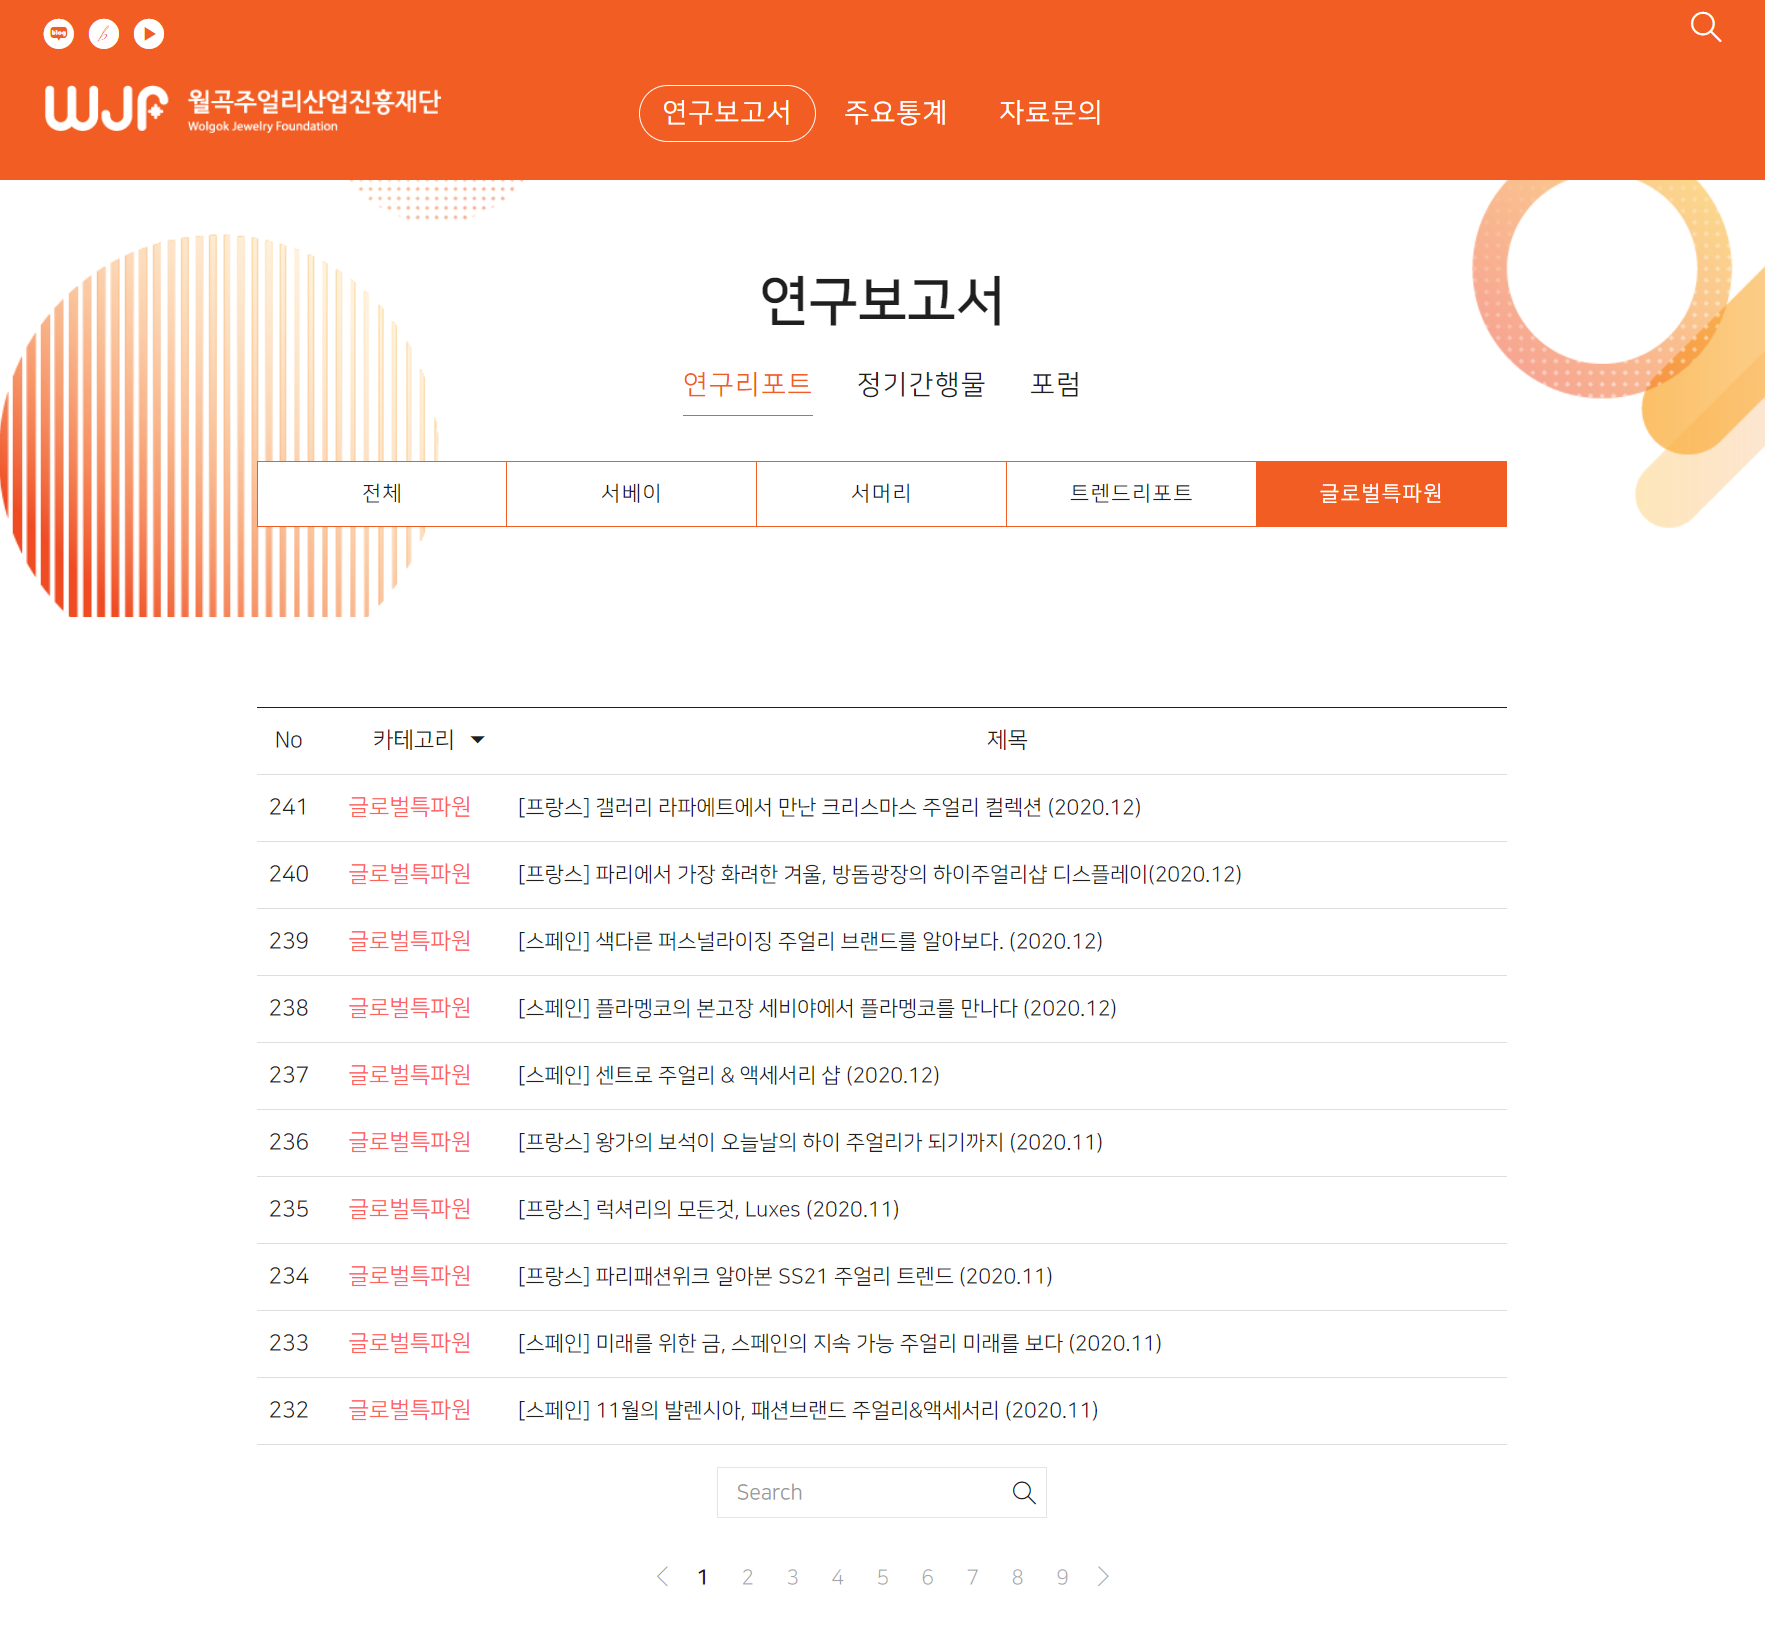Image resolution: width=1765 pixels, height=1629 pixels.
Task: Go to next page arrow
Action: click(x=1103, y=1577)
